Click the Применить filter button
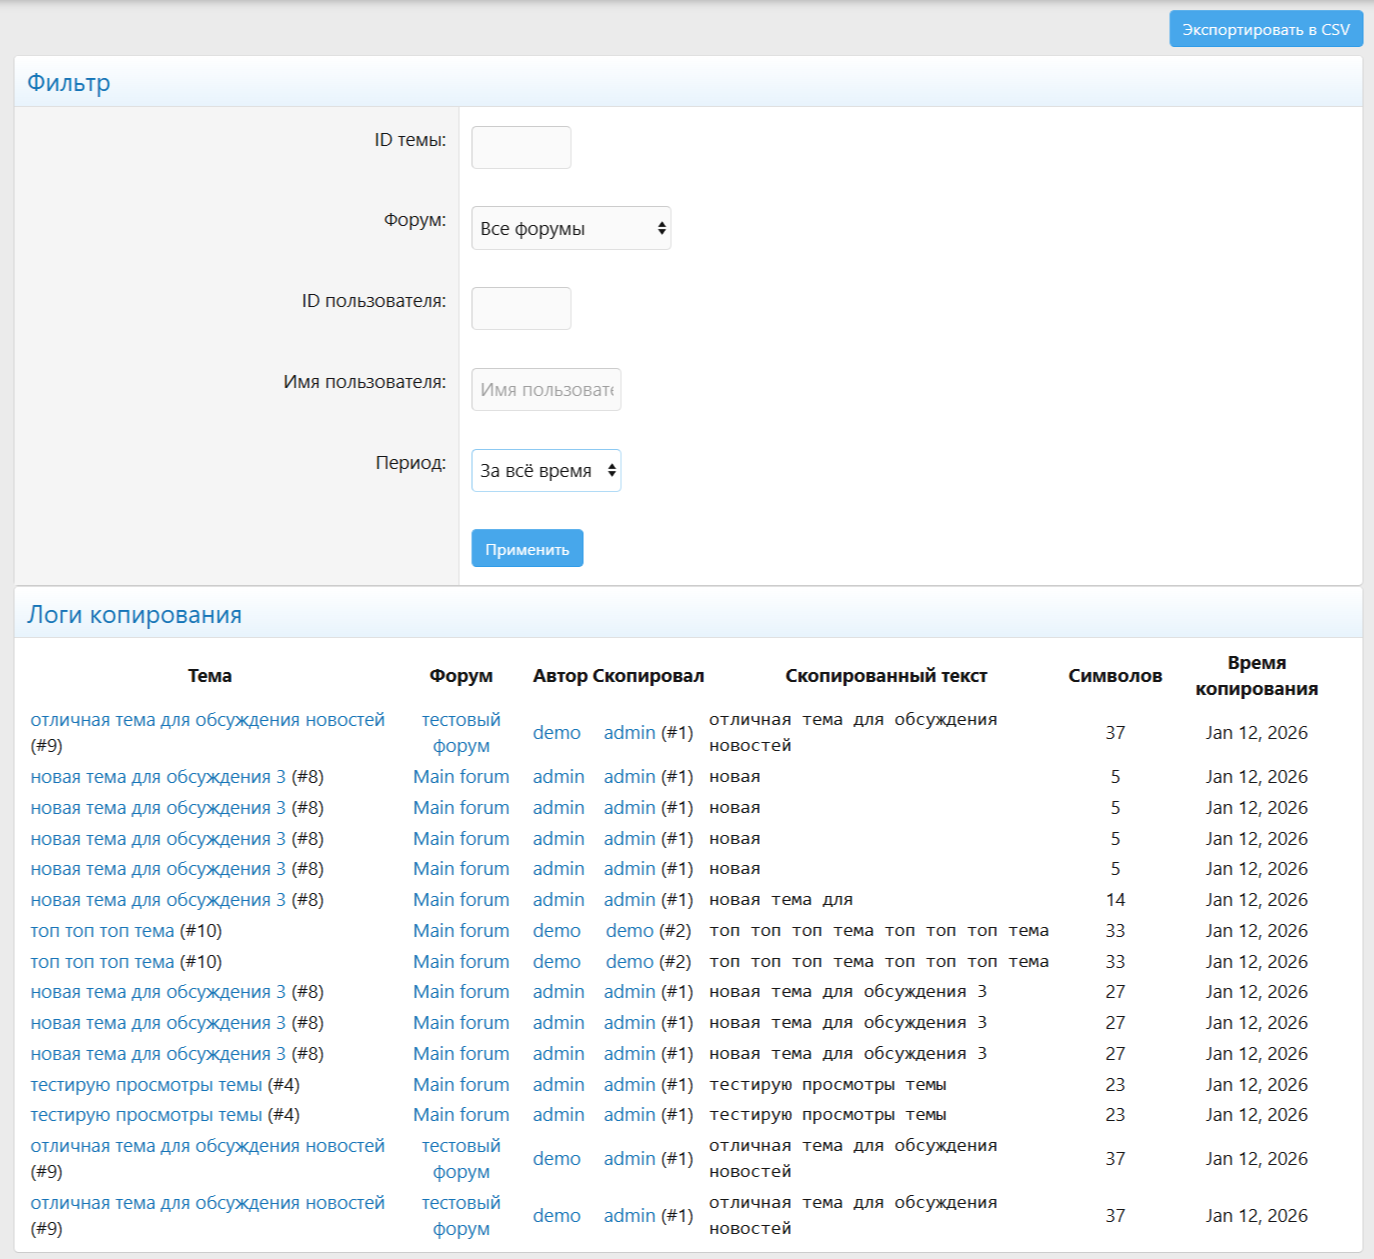The image size is (1374, 1259). [527, 549]
